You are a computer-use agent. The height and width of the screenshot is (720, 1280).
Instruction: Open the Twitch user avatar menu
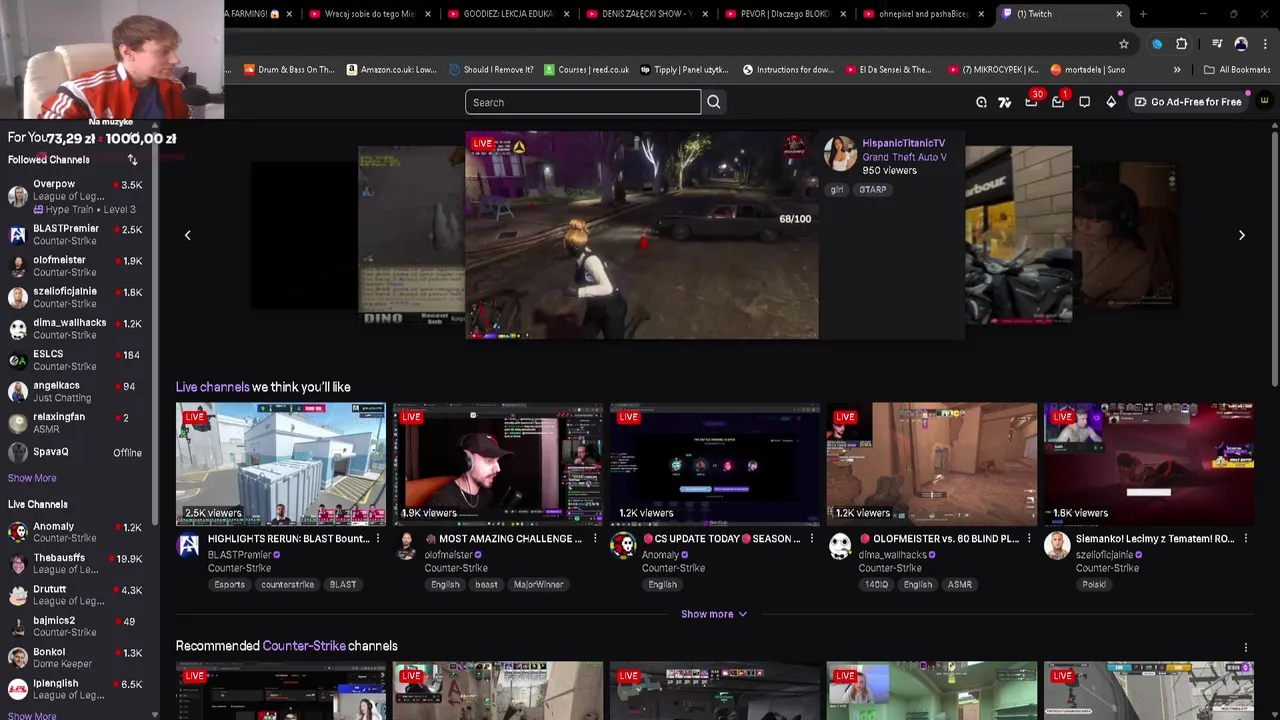click(1264, 101)
